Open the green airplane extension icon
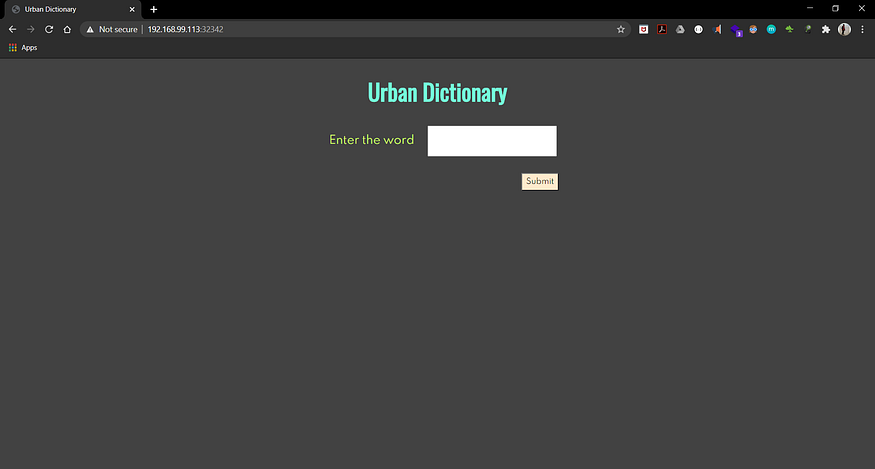Screen dimensions: 875x469 tap(790, 30)
